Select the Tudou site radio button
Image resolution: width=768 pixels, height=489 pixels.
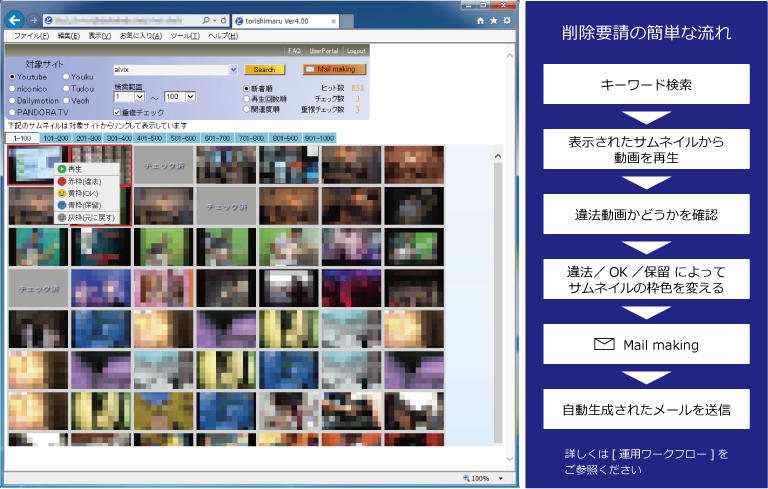[66, 89]
